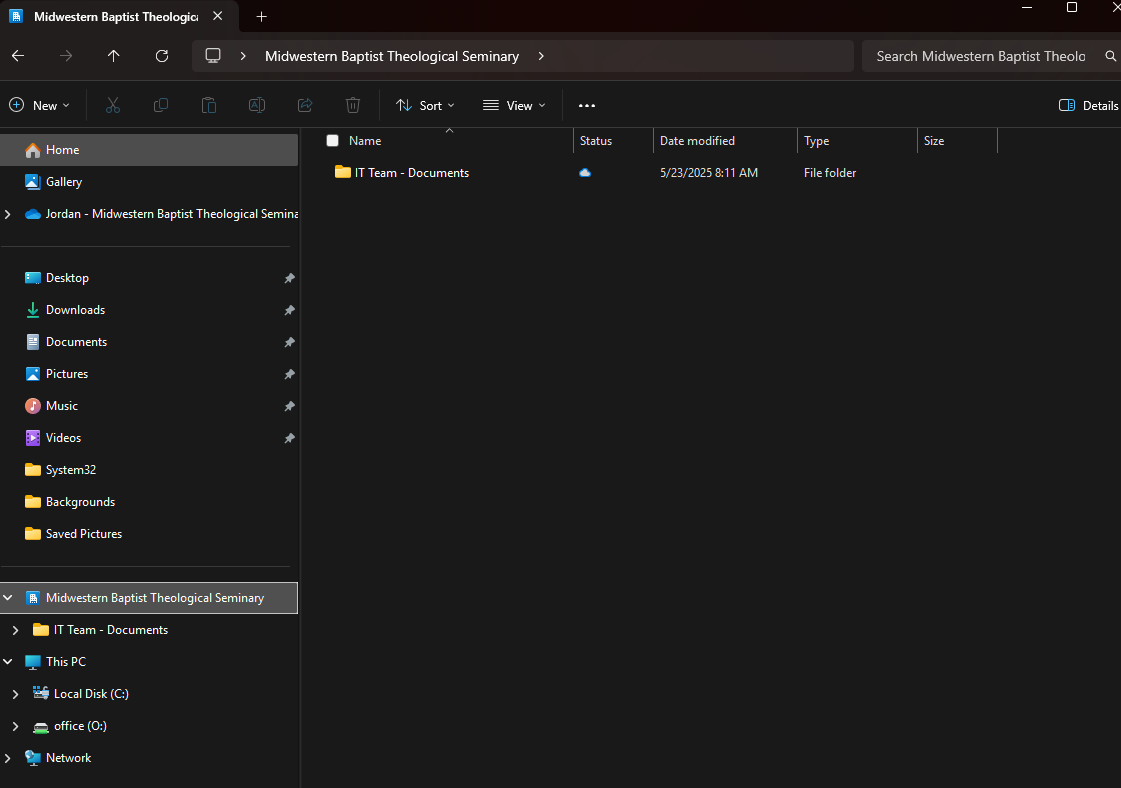Open the Details pane
This screenshot has width=1121, height=788.
point(1088,105)
